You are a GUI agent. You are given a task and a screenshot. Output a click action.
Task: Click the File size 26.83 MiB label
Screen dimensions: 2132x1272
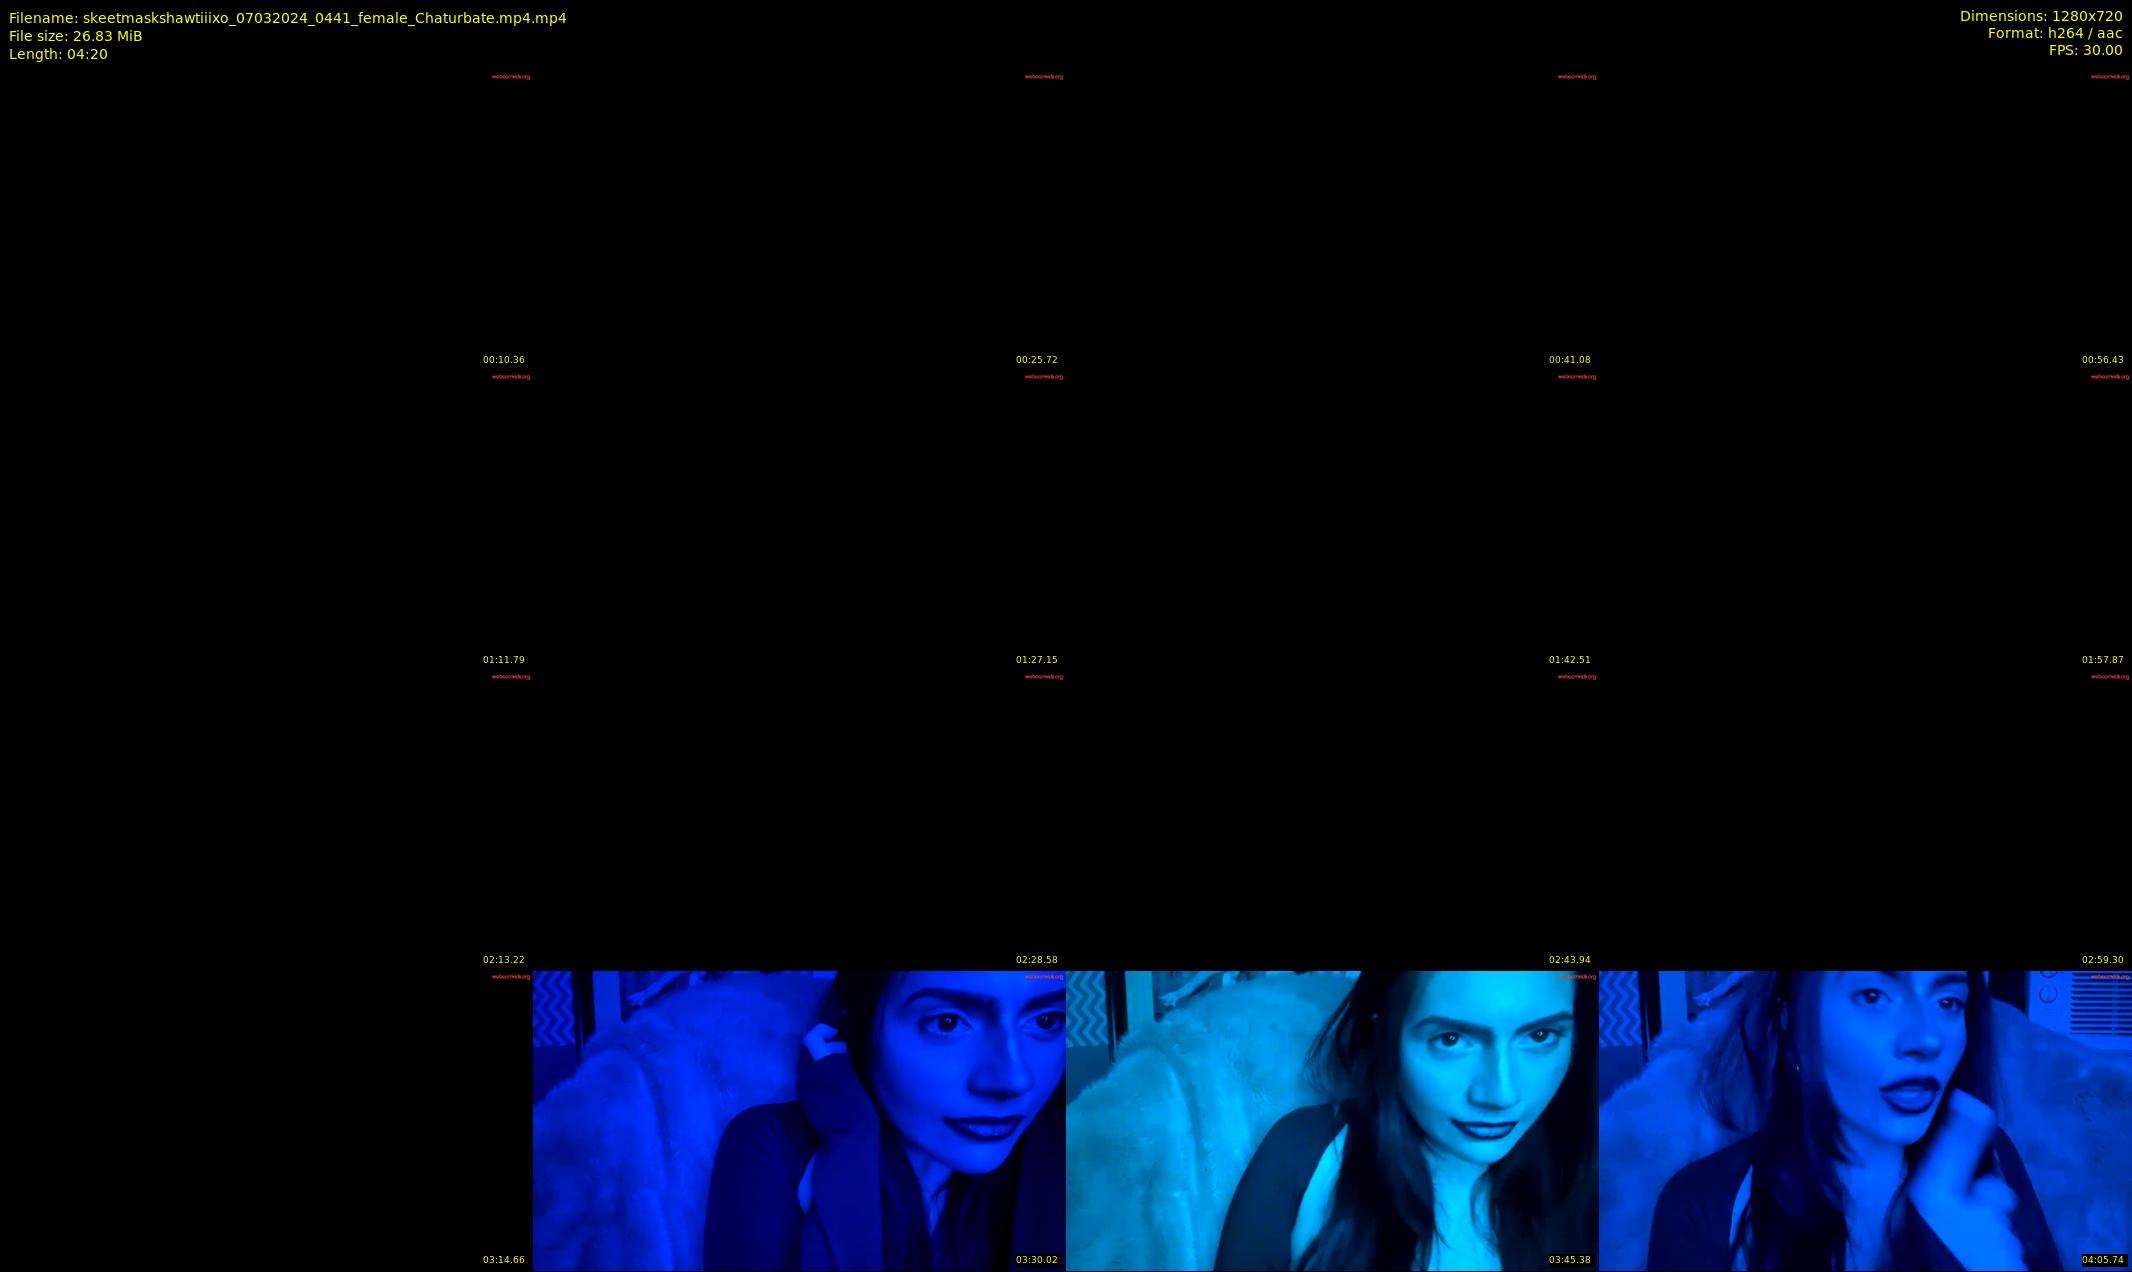(76, 36)
